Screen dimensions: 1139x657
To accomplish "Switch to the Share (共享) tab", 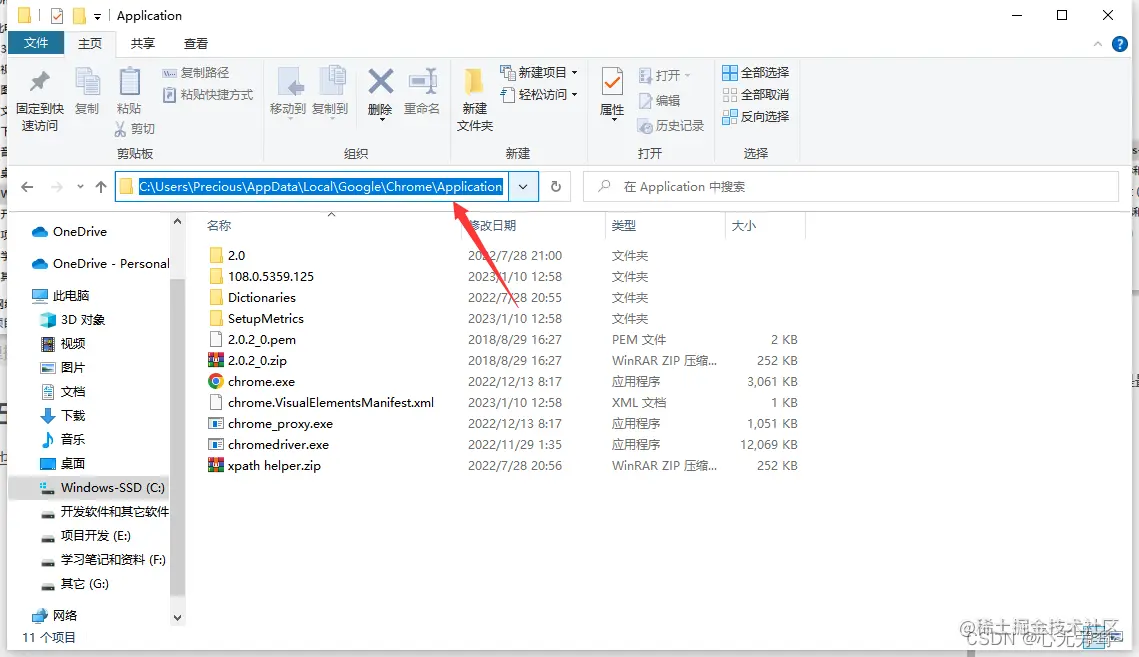I will (x=142, y=44).
